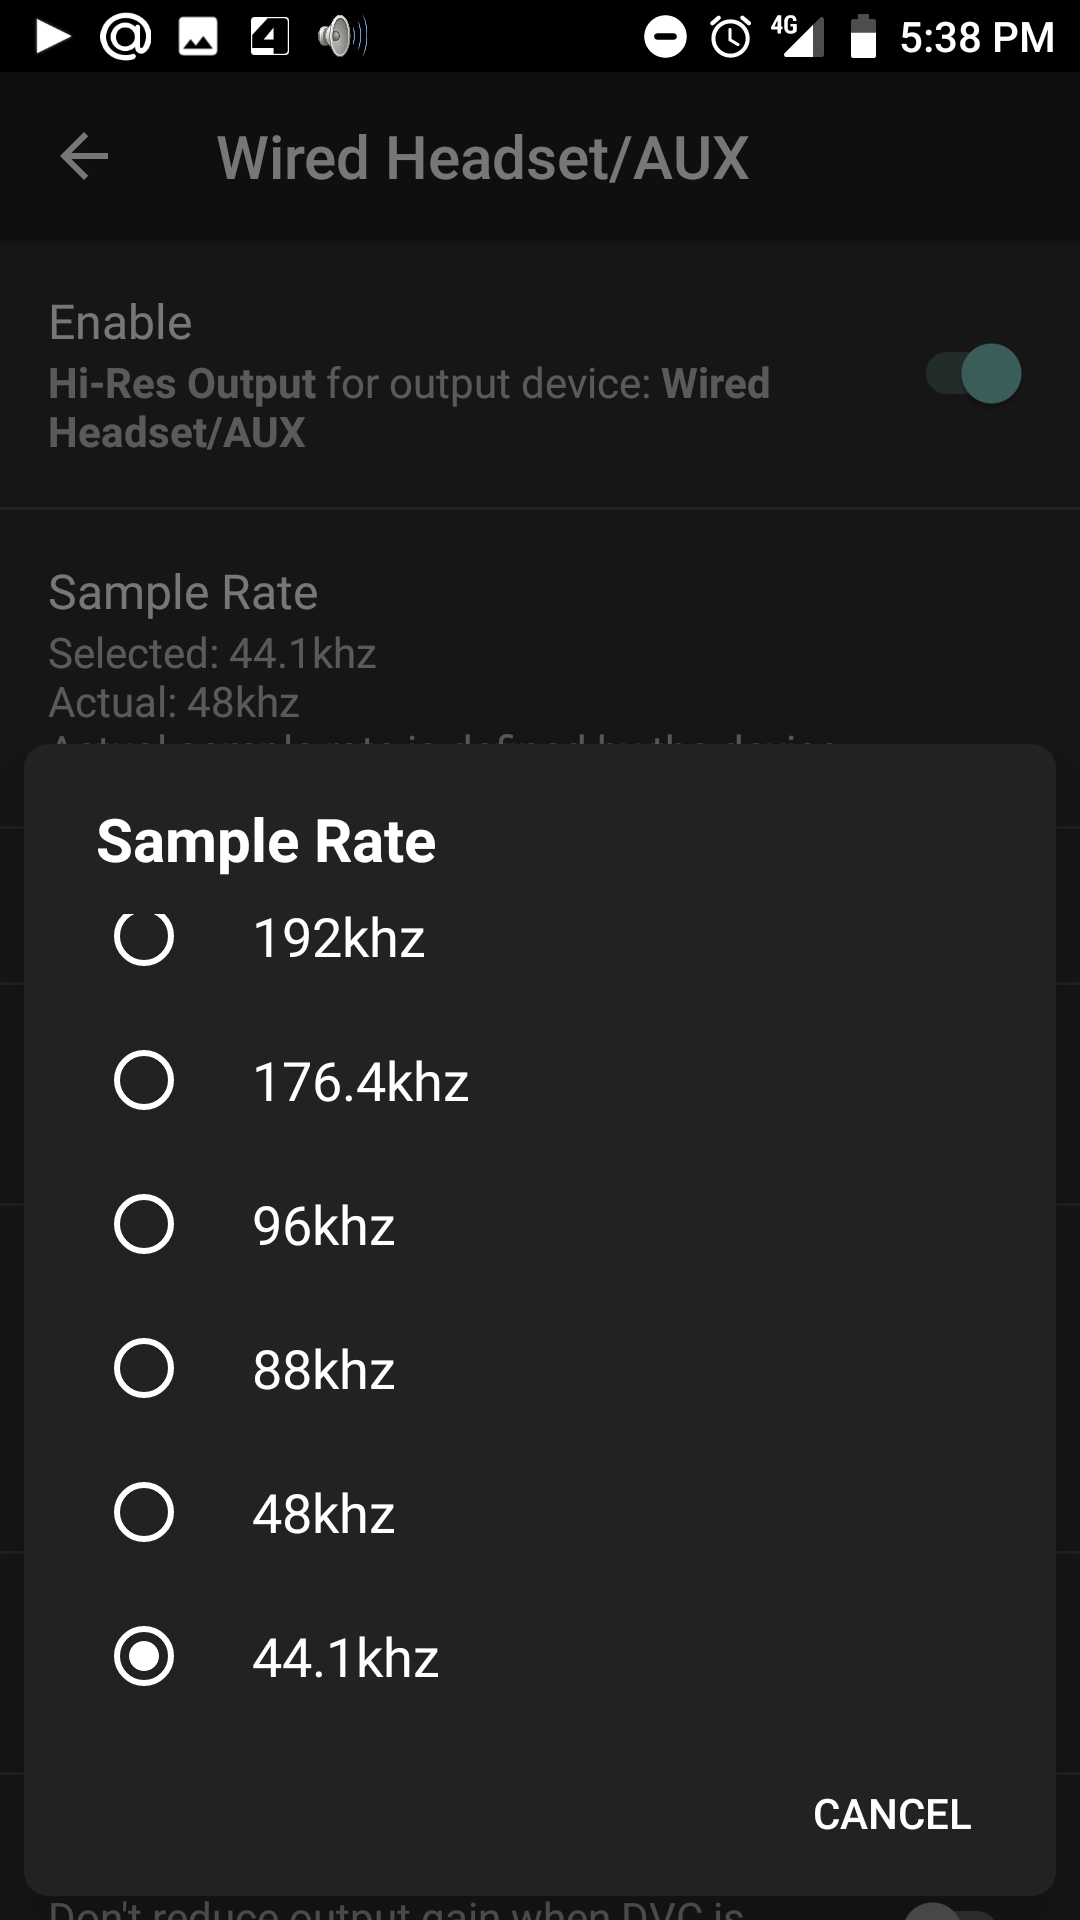
Task: Tap the 4G signal strength icon
Action: tap(798, 36)
